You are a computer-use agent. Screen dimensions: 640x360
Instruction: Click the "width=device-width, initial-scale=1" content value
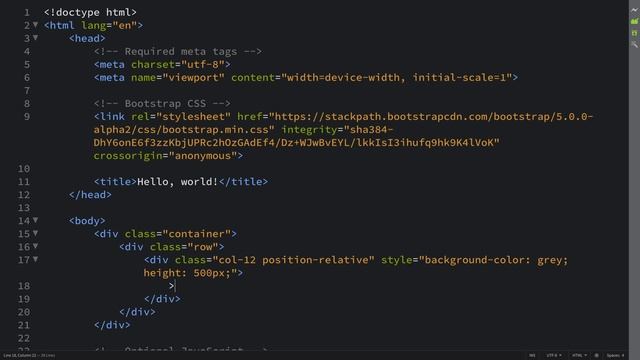click(396, 78)
